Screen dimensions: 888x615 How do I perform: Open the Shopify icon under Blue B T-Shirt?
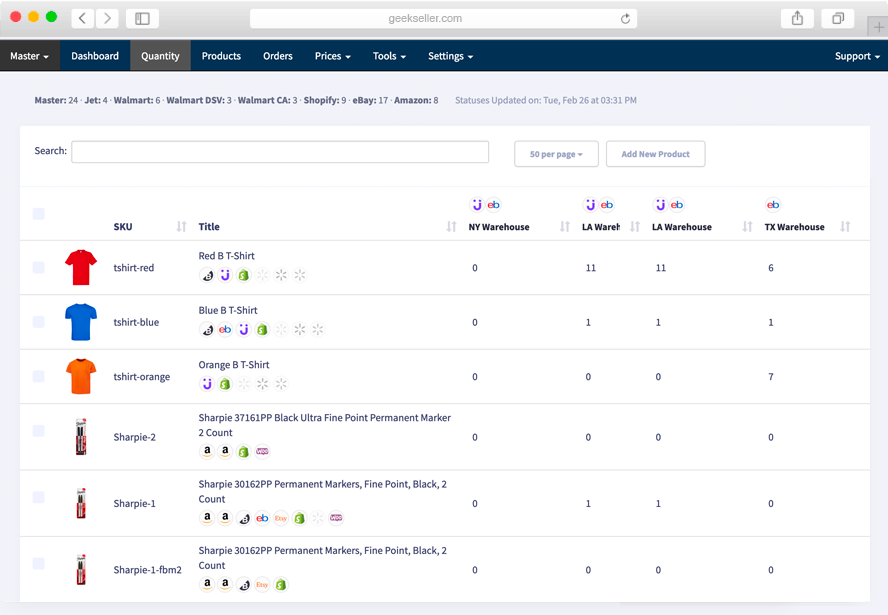click(262, 330)
